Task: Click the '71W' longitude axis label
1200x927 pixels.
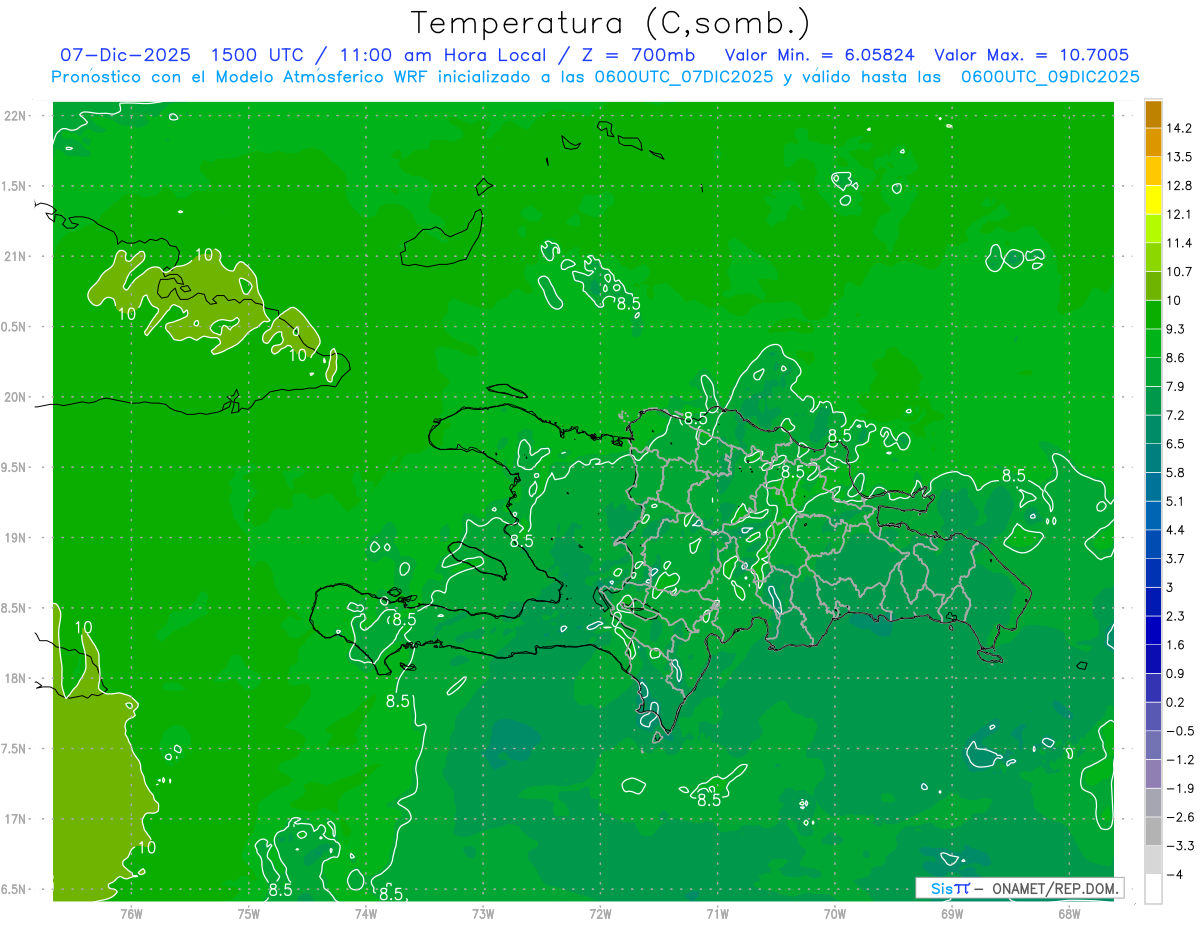Action: coord(717,914)
